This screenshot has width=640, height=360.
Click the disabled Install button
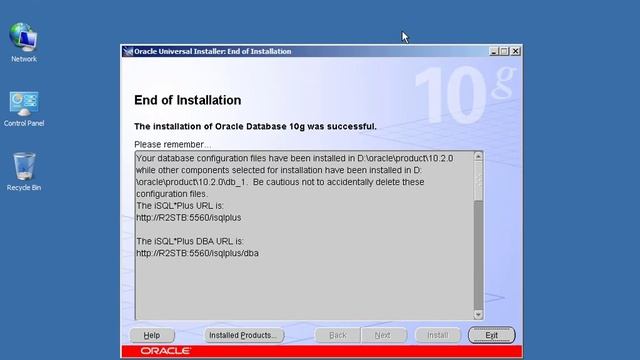coord(438,335)
